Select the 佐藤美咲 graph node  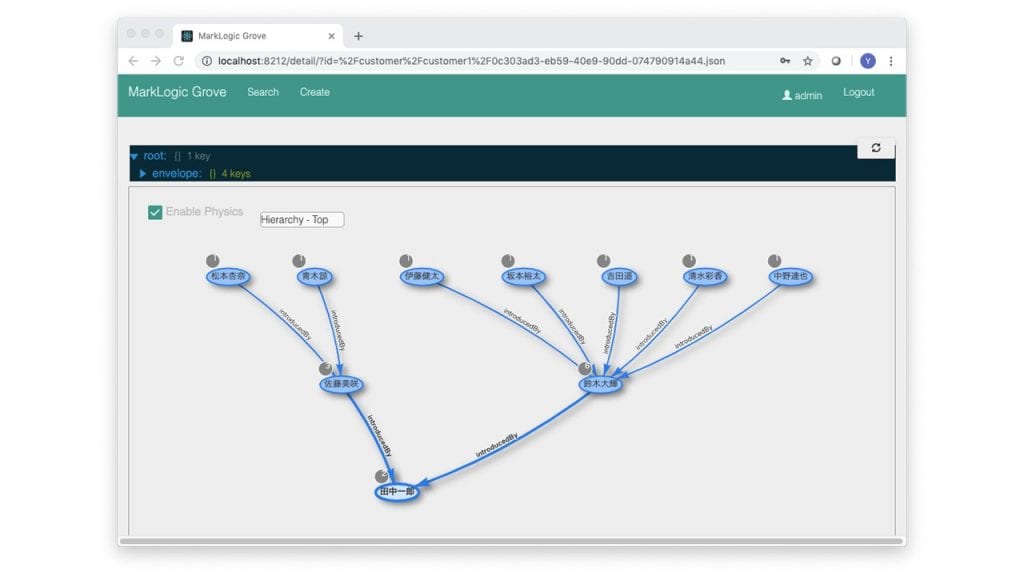pos(342,385)
